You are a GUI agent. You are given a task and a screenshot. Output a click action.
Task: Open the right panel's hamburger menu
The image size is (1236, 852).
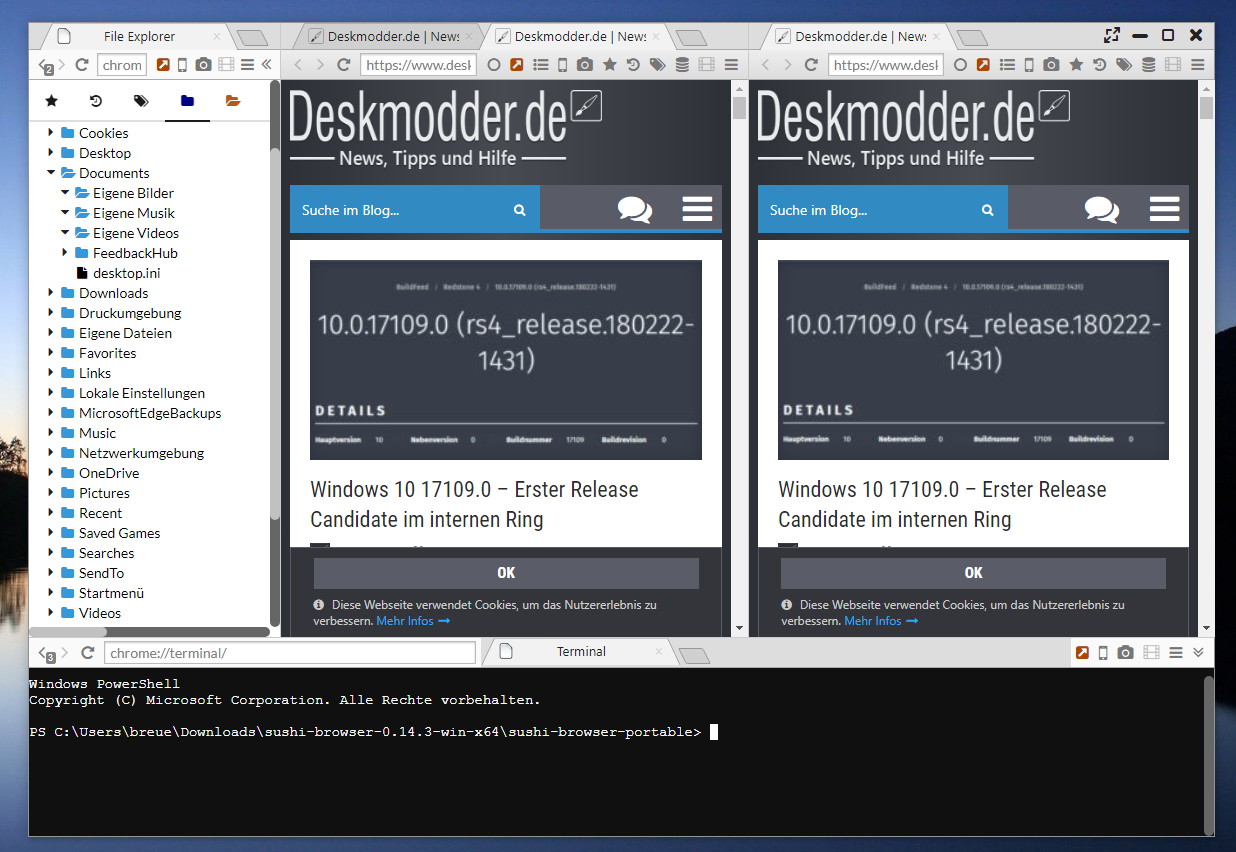click(x=1198, y=65)
